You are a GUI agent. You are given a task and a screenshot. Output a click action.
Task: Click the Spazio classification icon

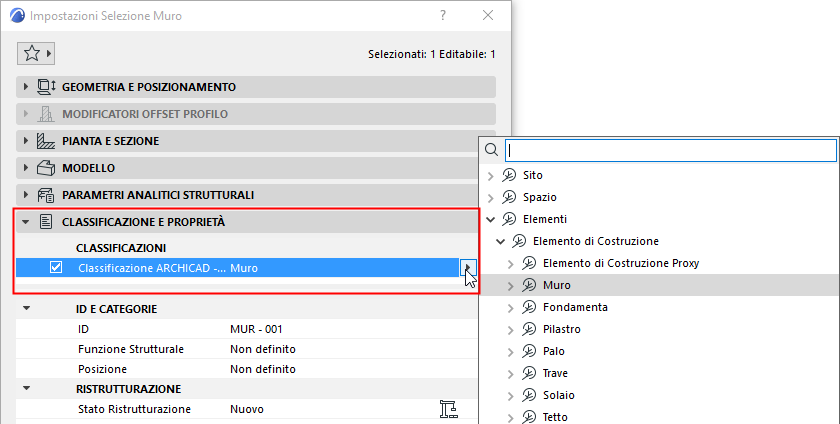[509, 197]
